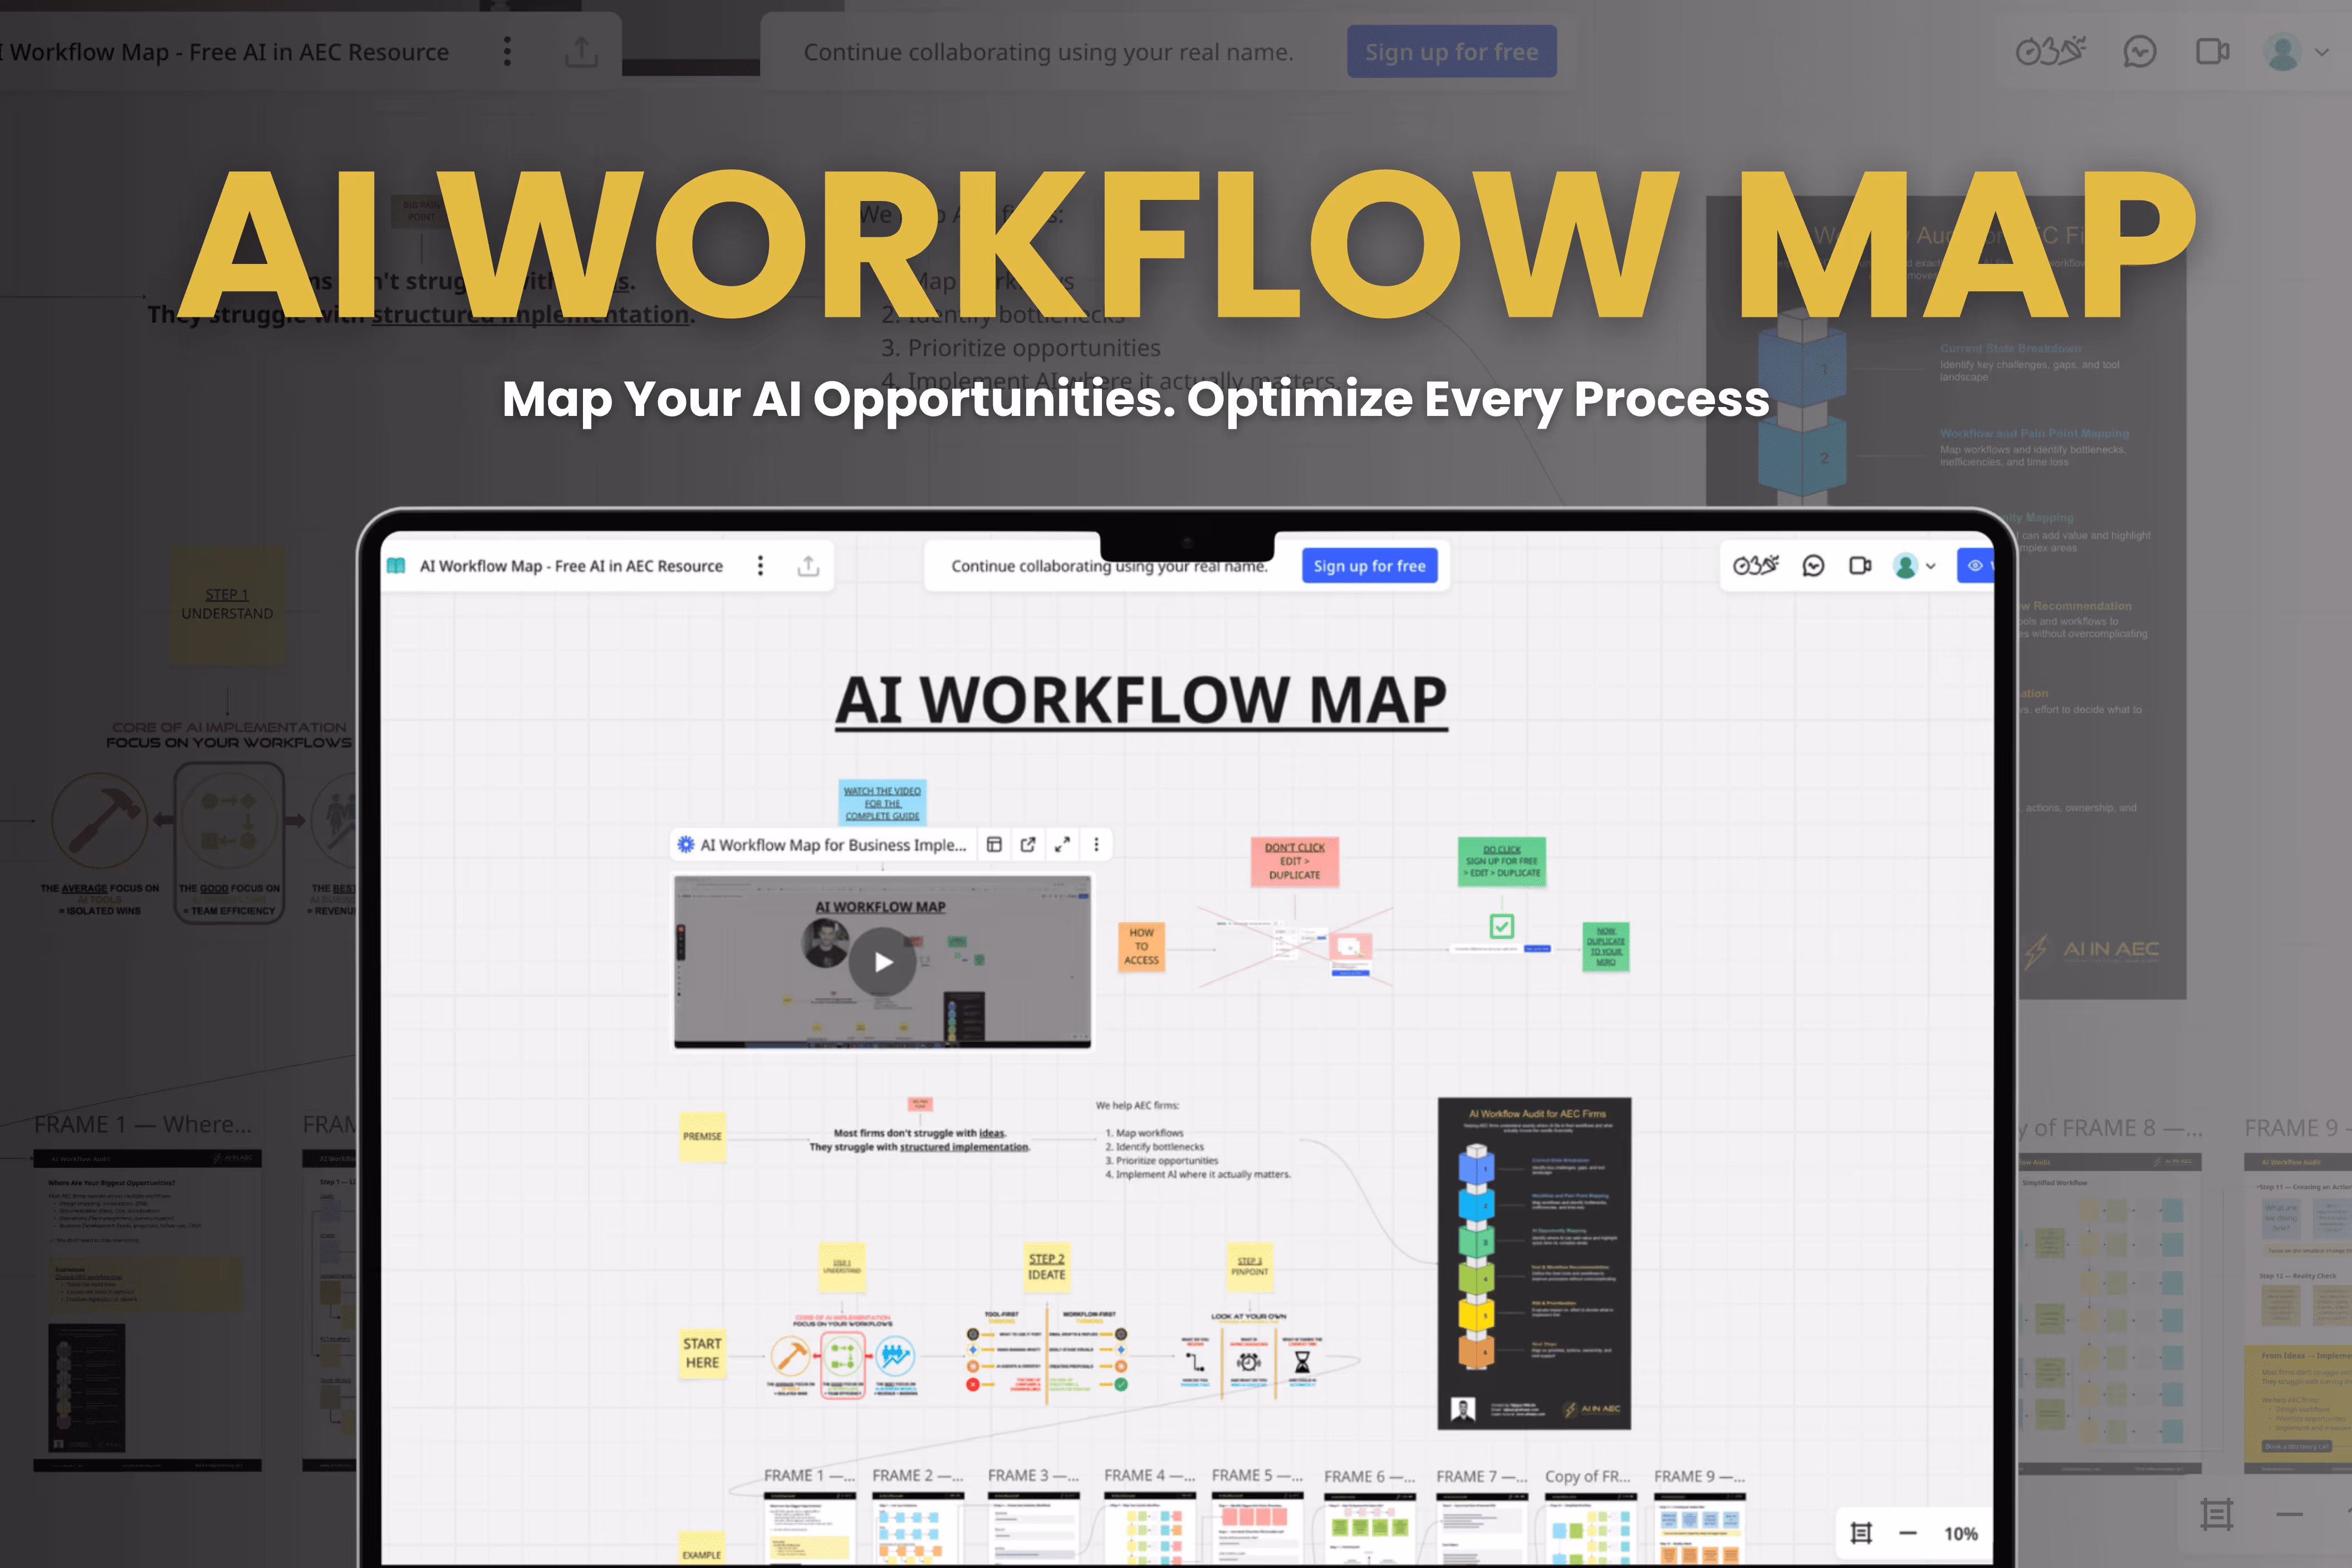Click the user avatar in tablet toolbar
The height and width of the screenshot is (1568, 2352).
[x=1905, y=566]
